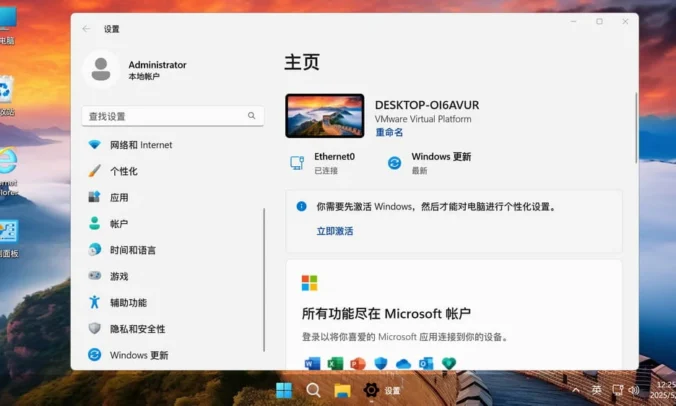
Task: Open network status icon in the system tray
Action: pyautogui.click(x=617, y=390)
